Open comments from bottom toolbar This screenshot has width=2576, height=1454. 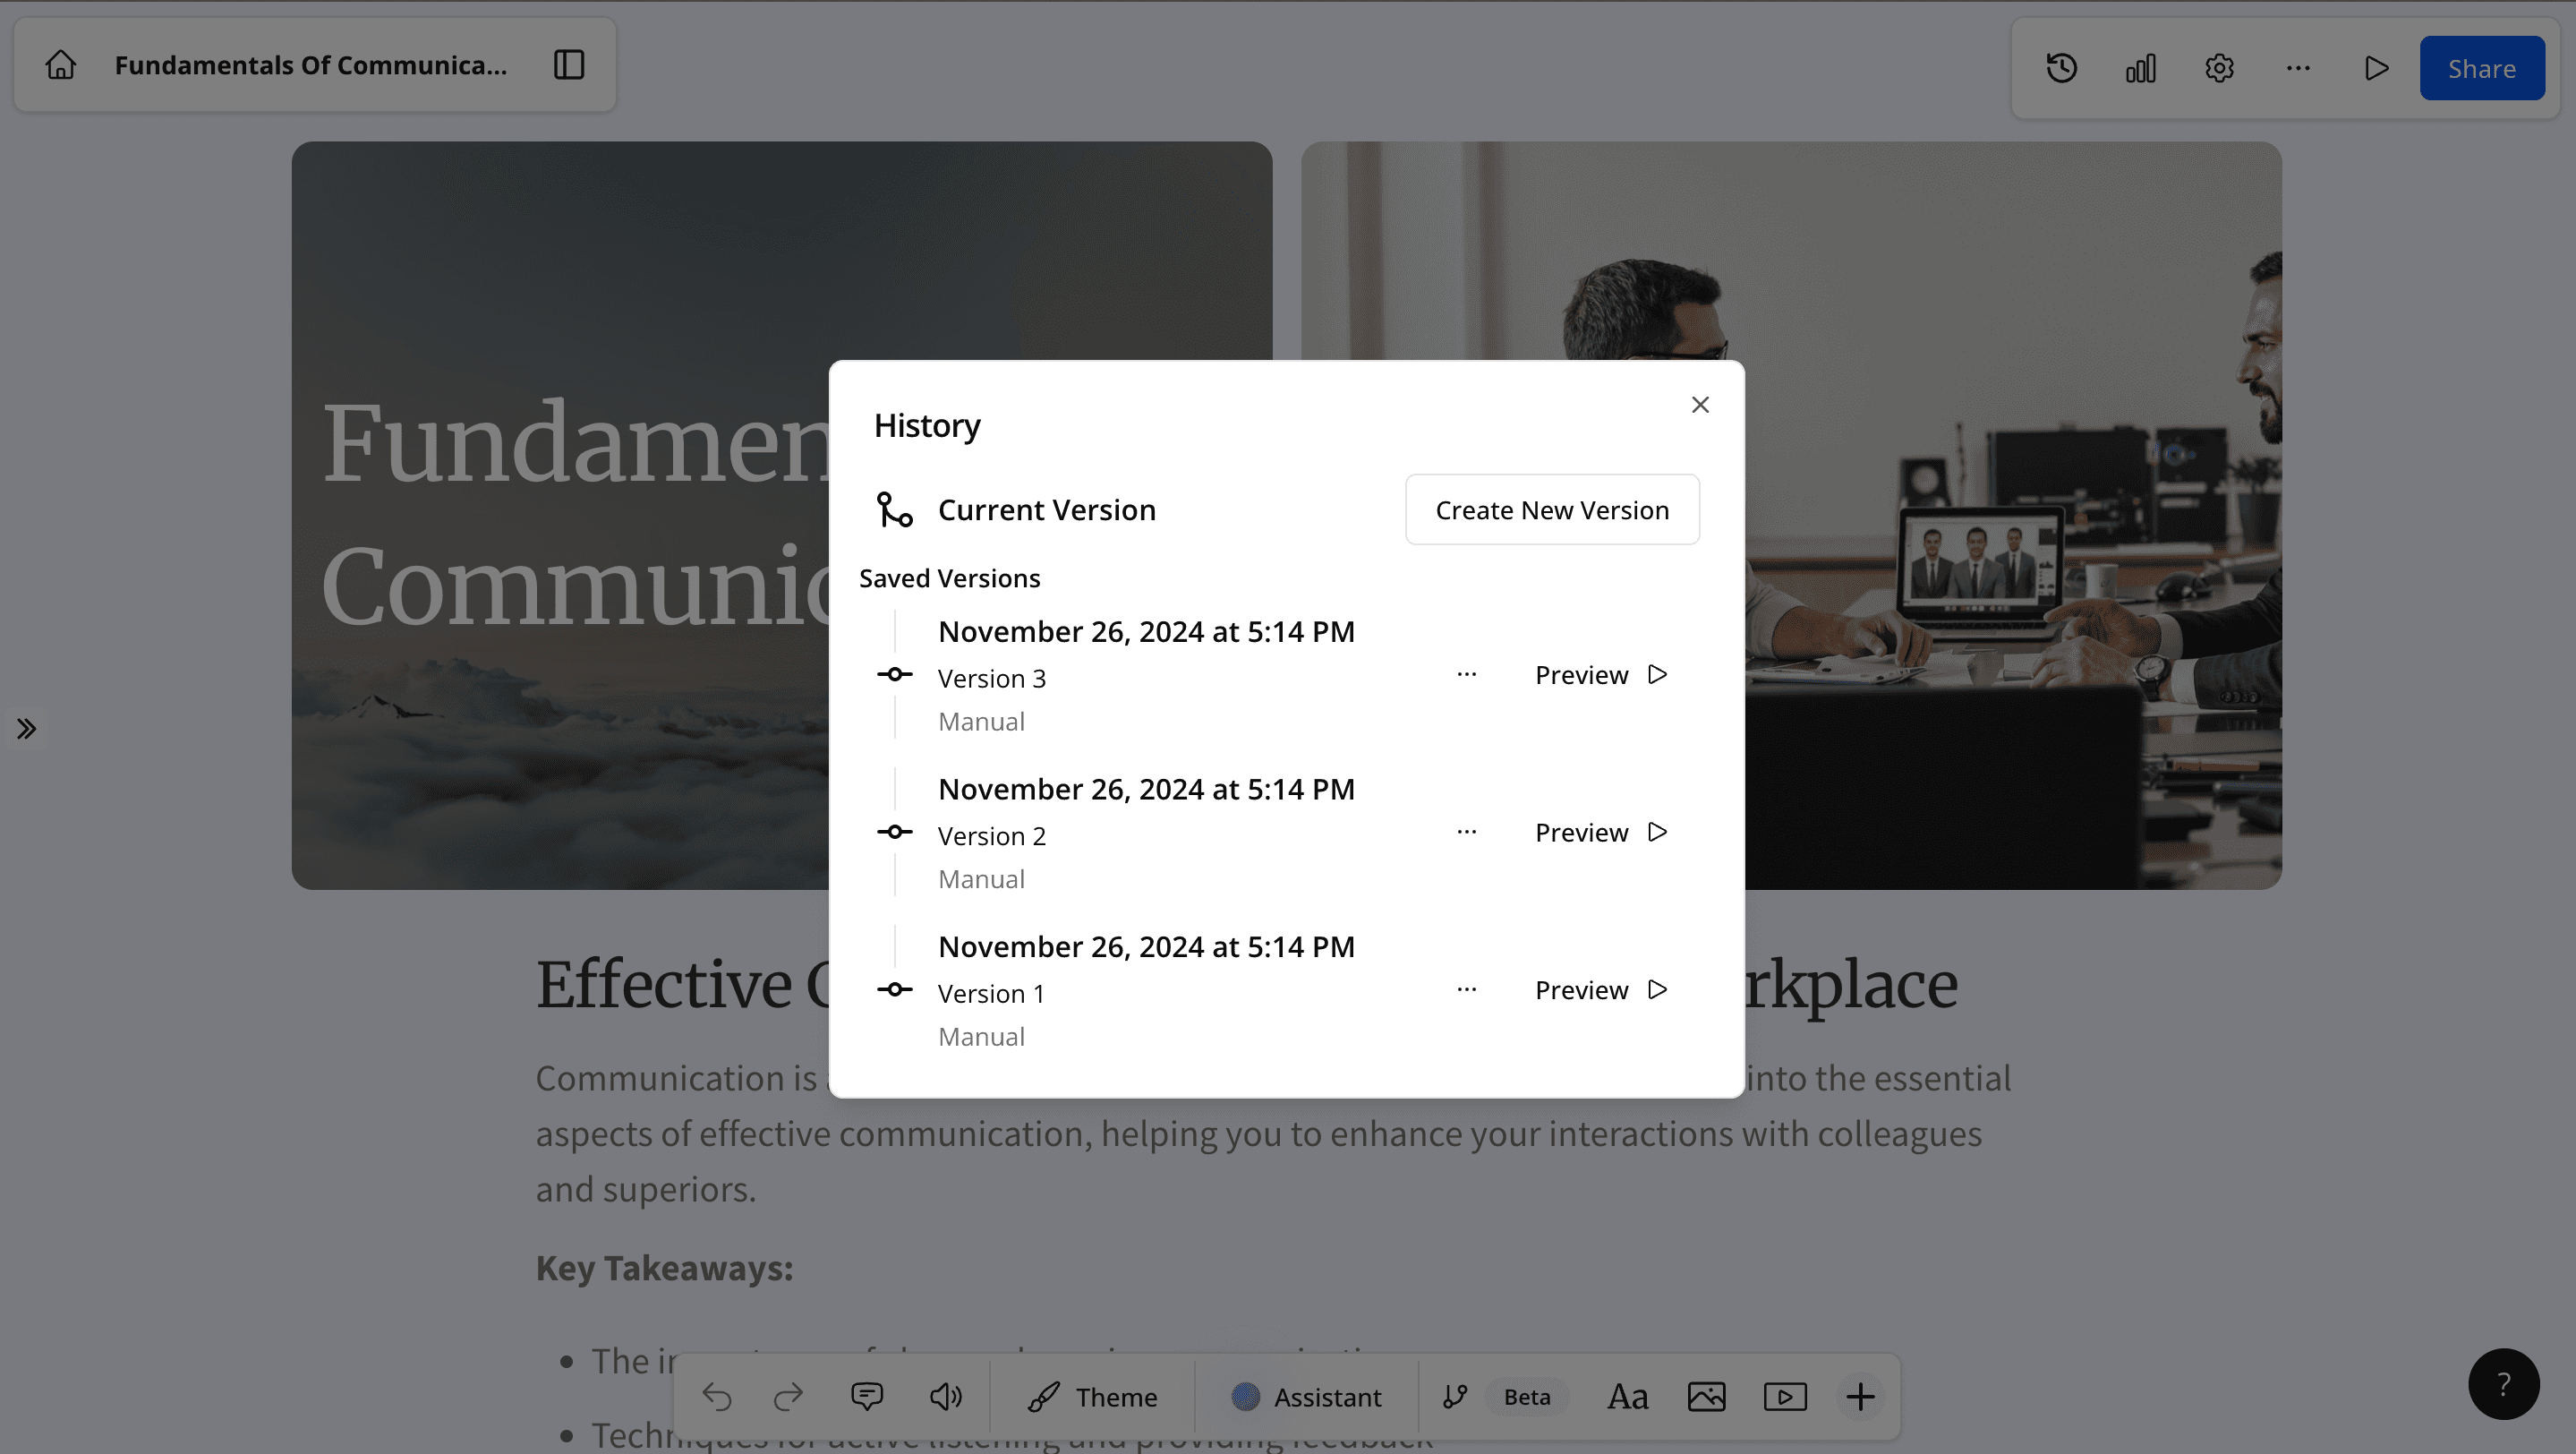tap(867, 1397)
